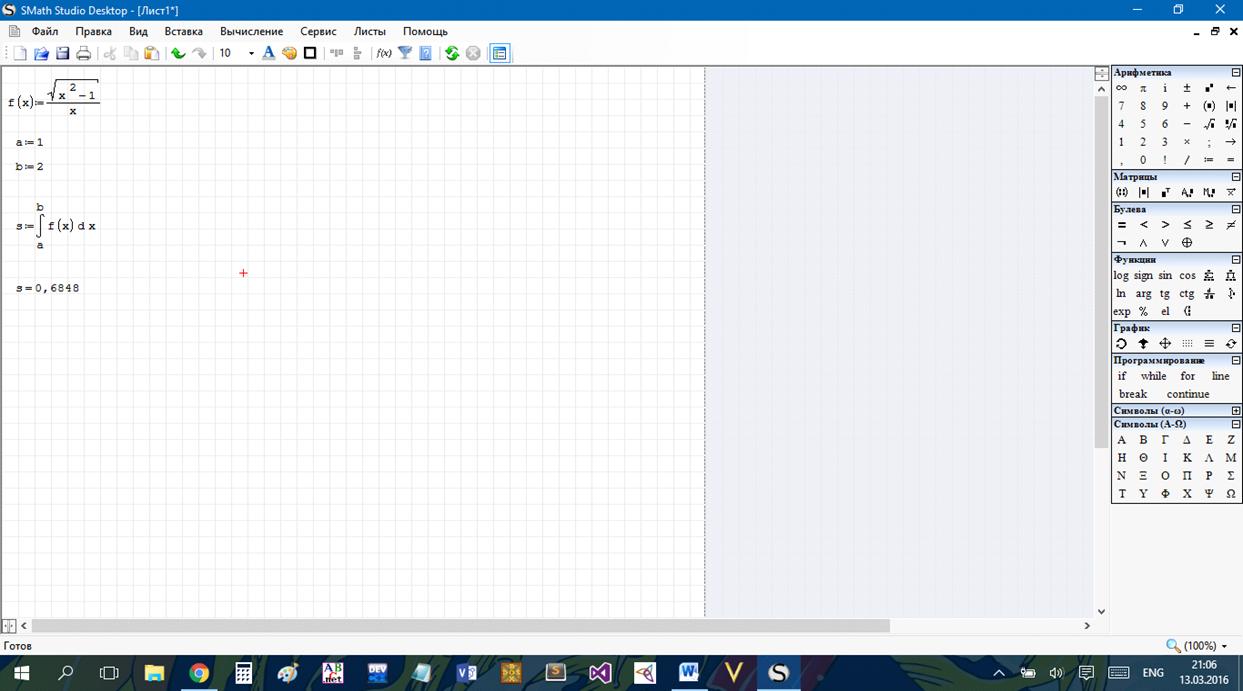
Task: Toggle the border box icon in toolbar
Action: (x=310, y=53)
